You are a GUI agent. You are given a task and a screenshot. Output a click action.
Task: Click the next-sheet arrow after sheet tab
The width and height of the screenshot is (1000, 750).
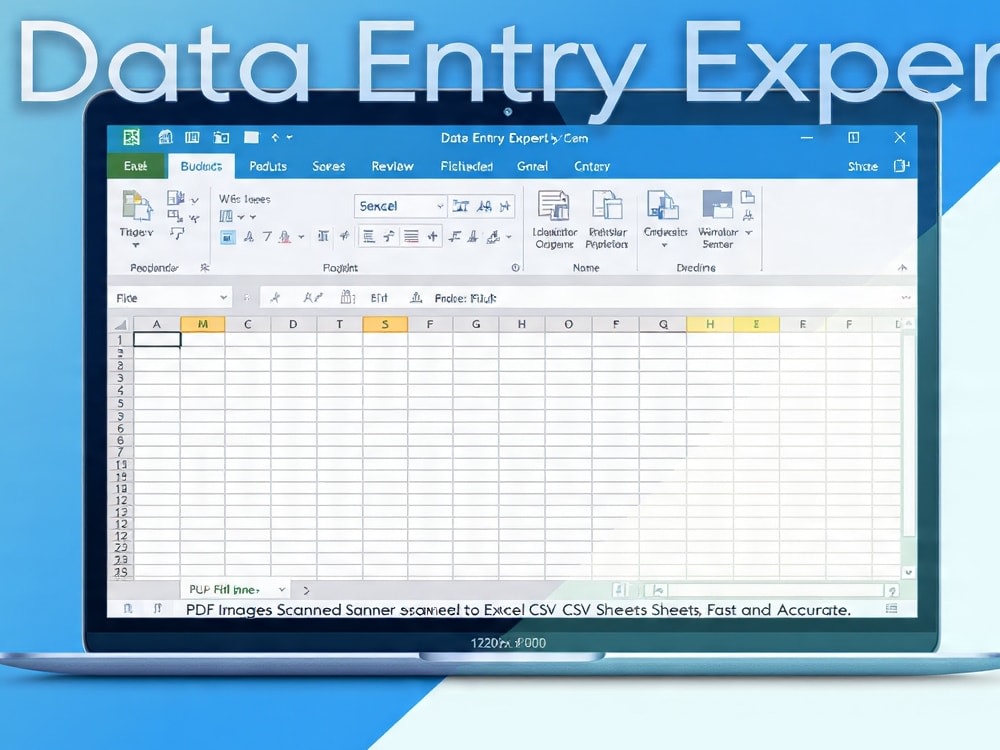point(306,591)
